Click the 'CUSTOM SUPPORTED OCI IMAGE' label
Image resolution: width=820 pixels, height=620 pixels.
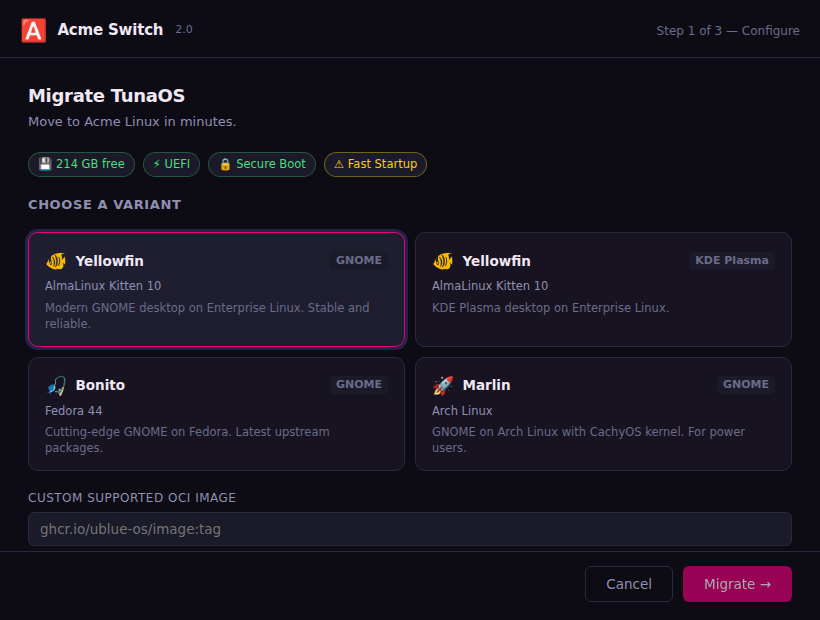[x=132, y=498]
